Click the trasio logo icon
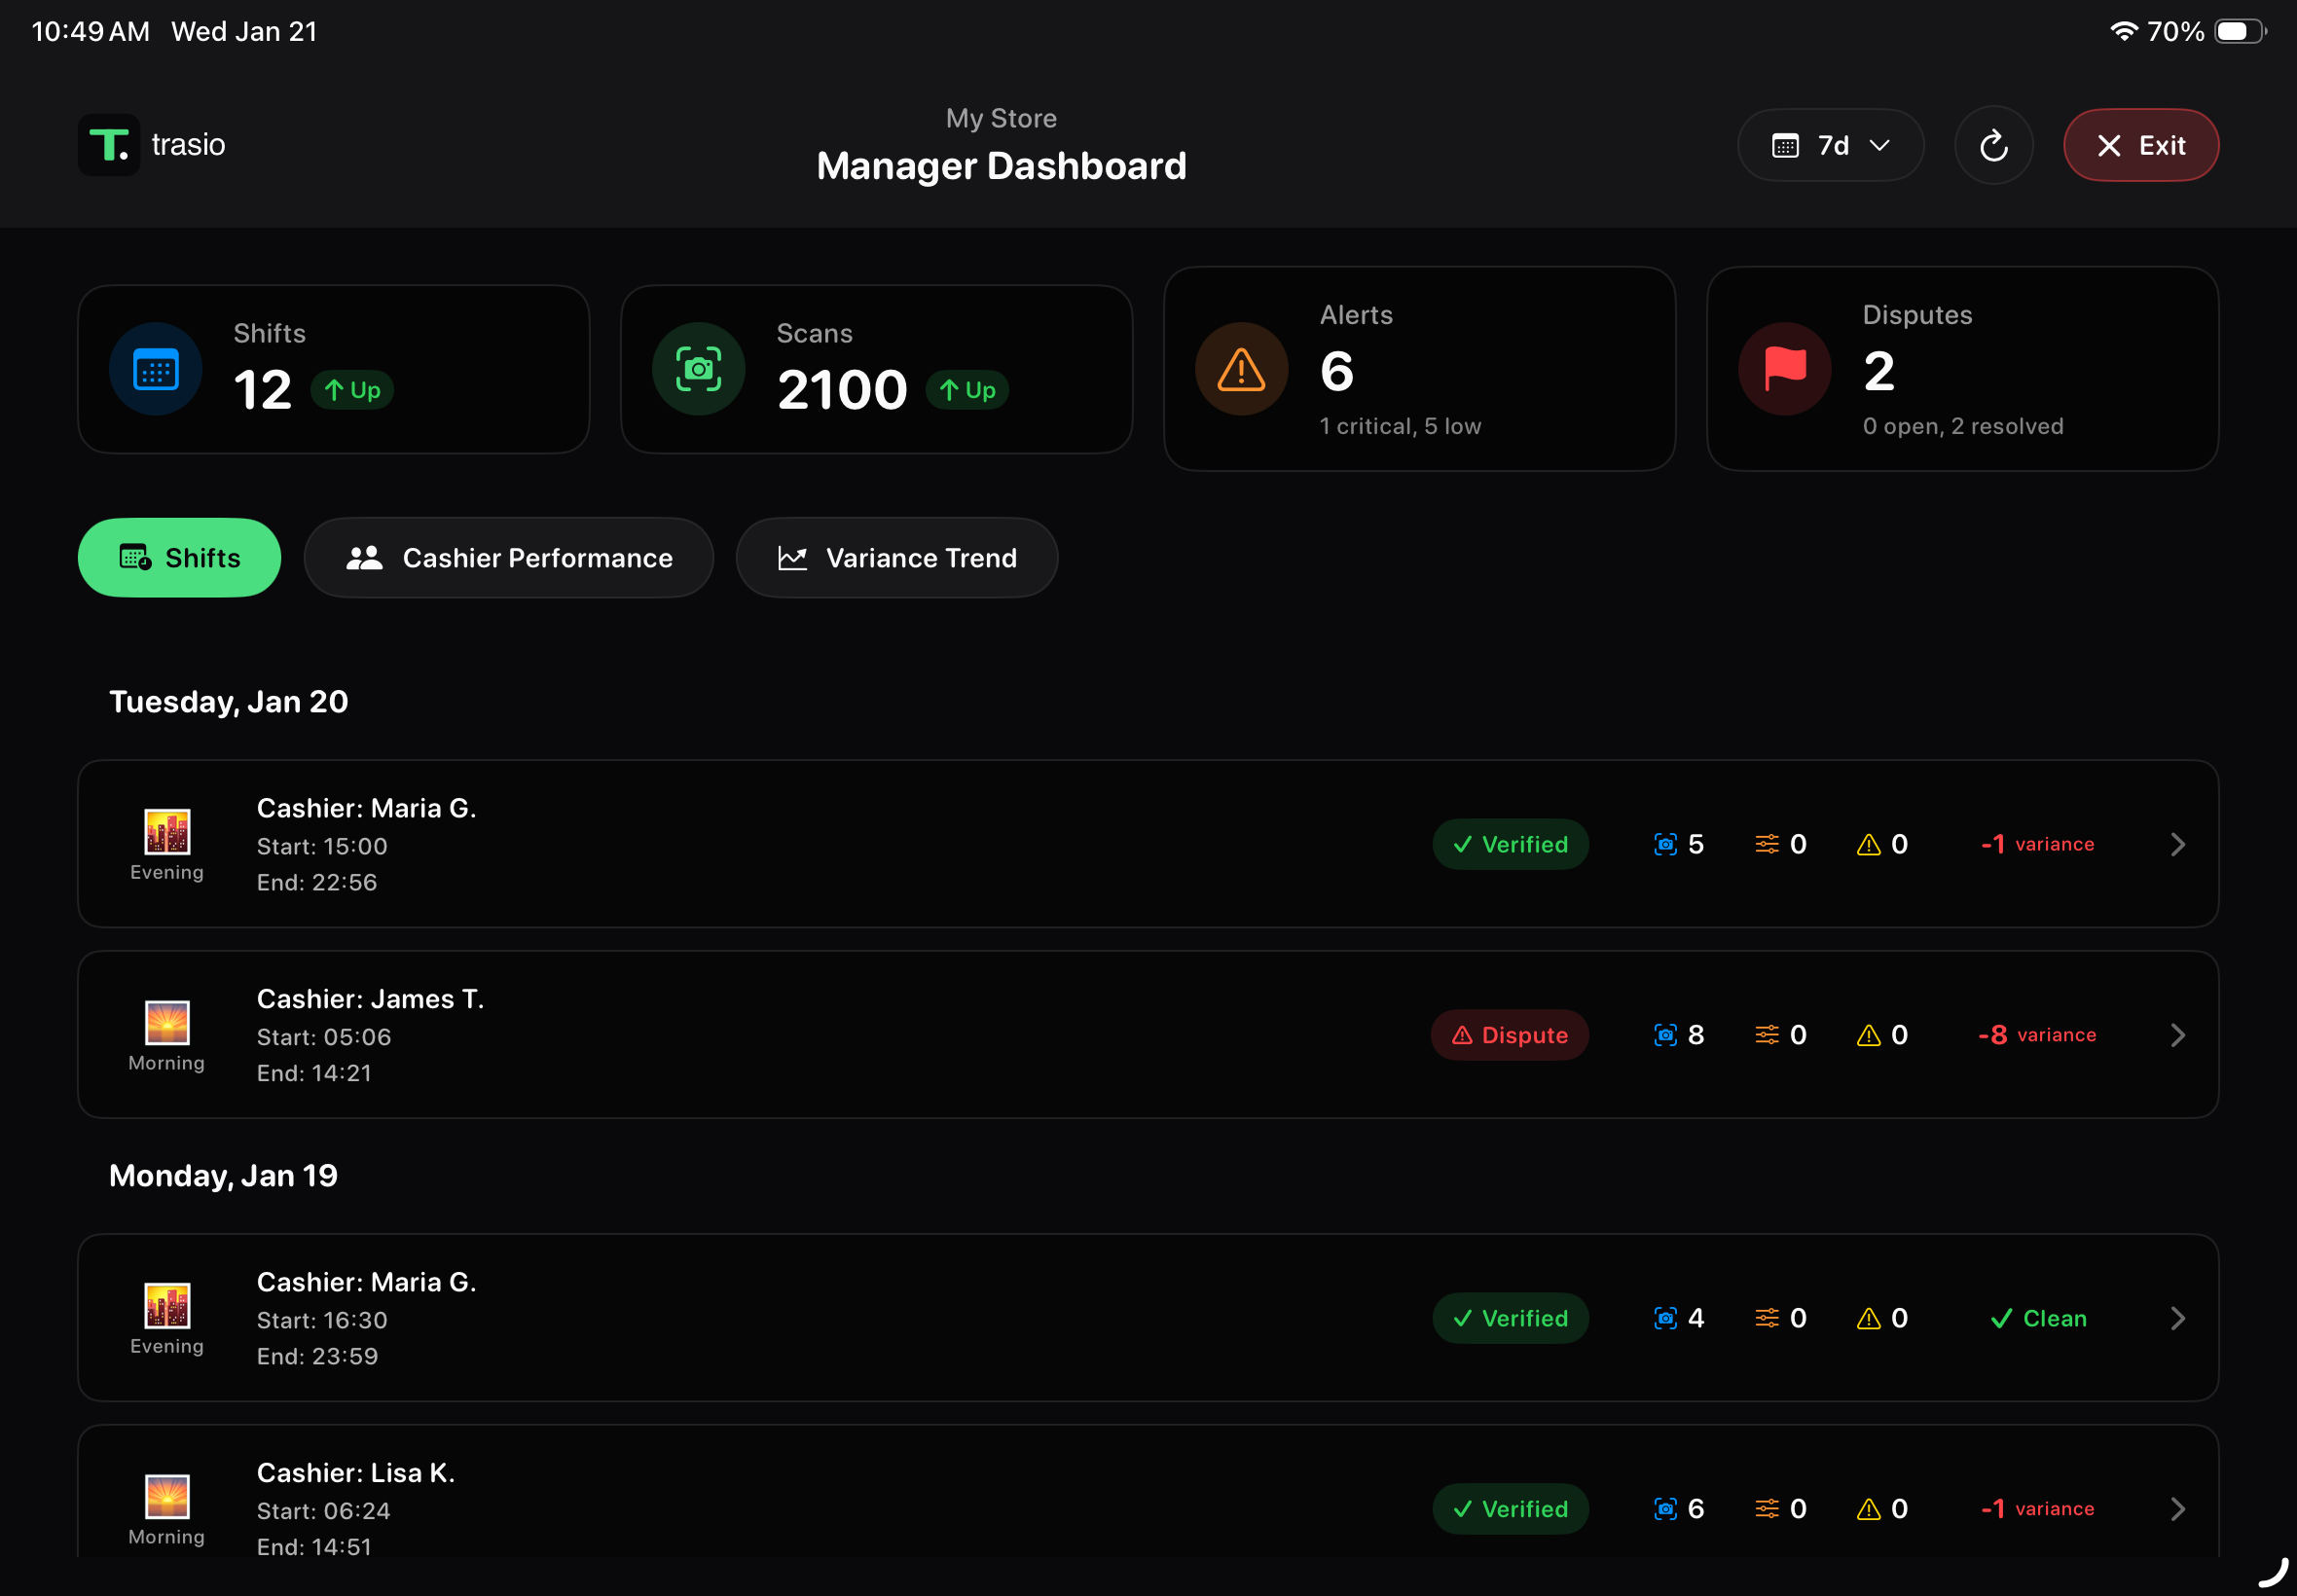Image resolution: width=2297 pixels, height=1596 pixels. coord(109,144)
